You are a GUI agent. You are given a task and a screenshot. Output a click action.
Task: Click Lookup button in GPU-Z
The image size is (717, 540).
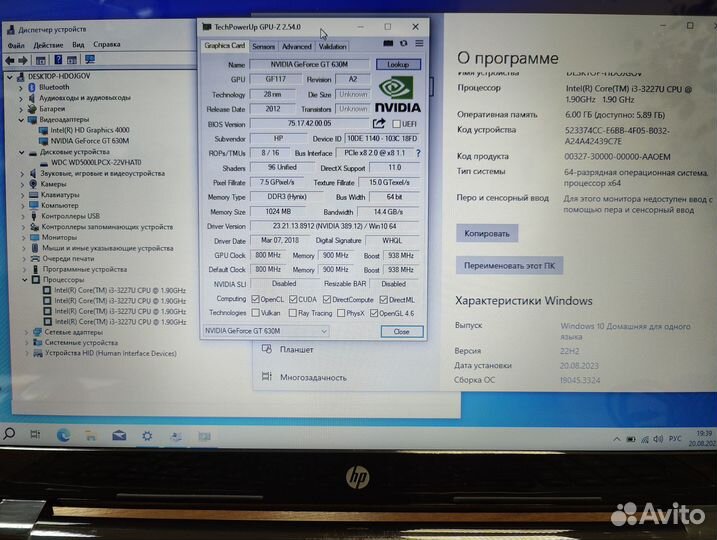[x=398, y=64]
